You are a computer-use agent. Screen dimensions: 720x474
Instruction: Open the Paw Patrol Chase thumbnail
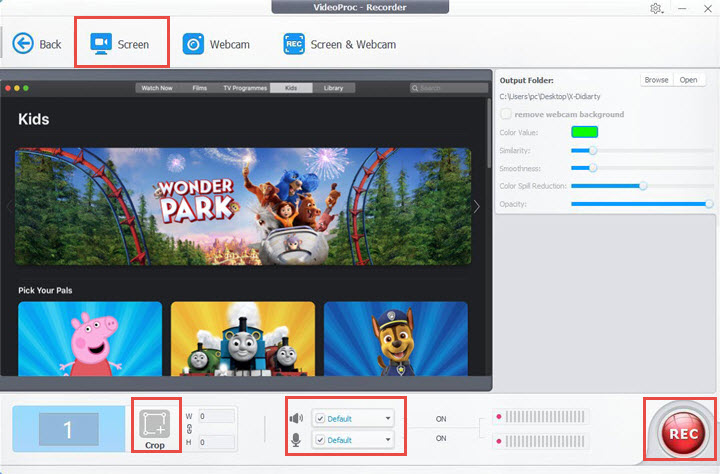396,339
